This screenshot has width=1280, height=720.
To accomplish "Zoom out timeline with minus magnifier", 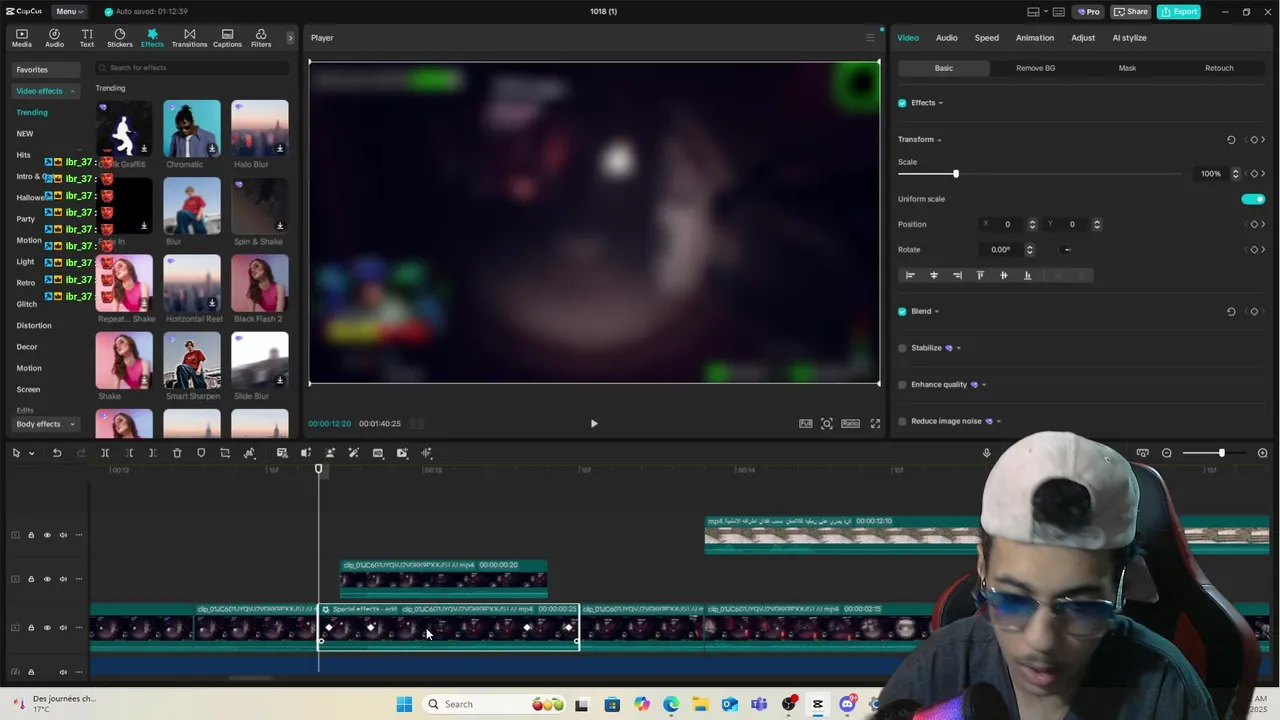I will [x=1167, y=453].
